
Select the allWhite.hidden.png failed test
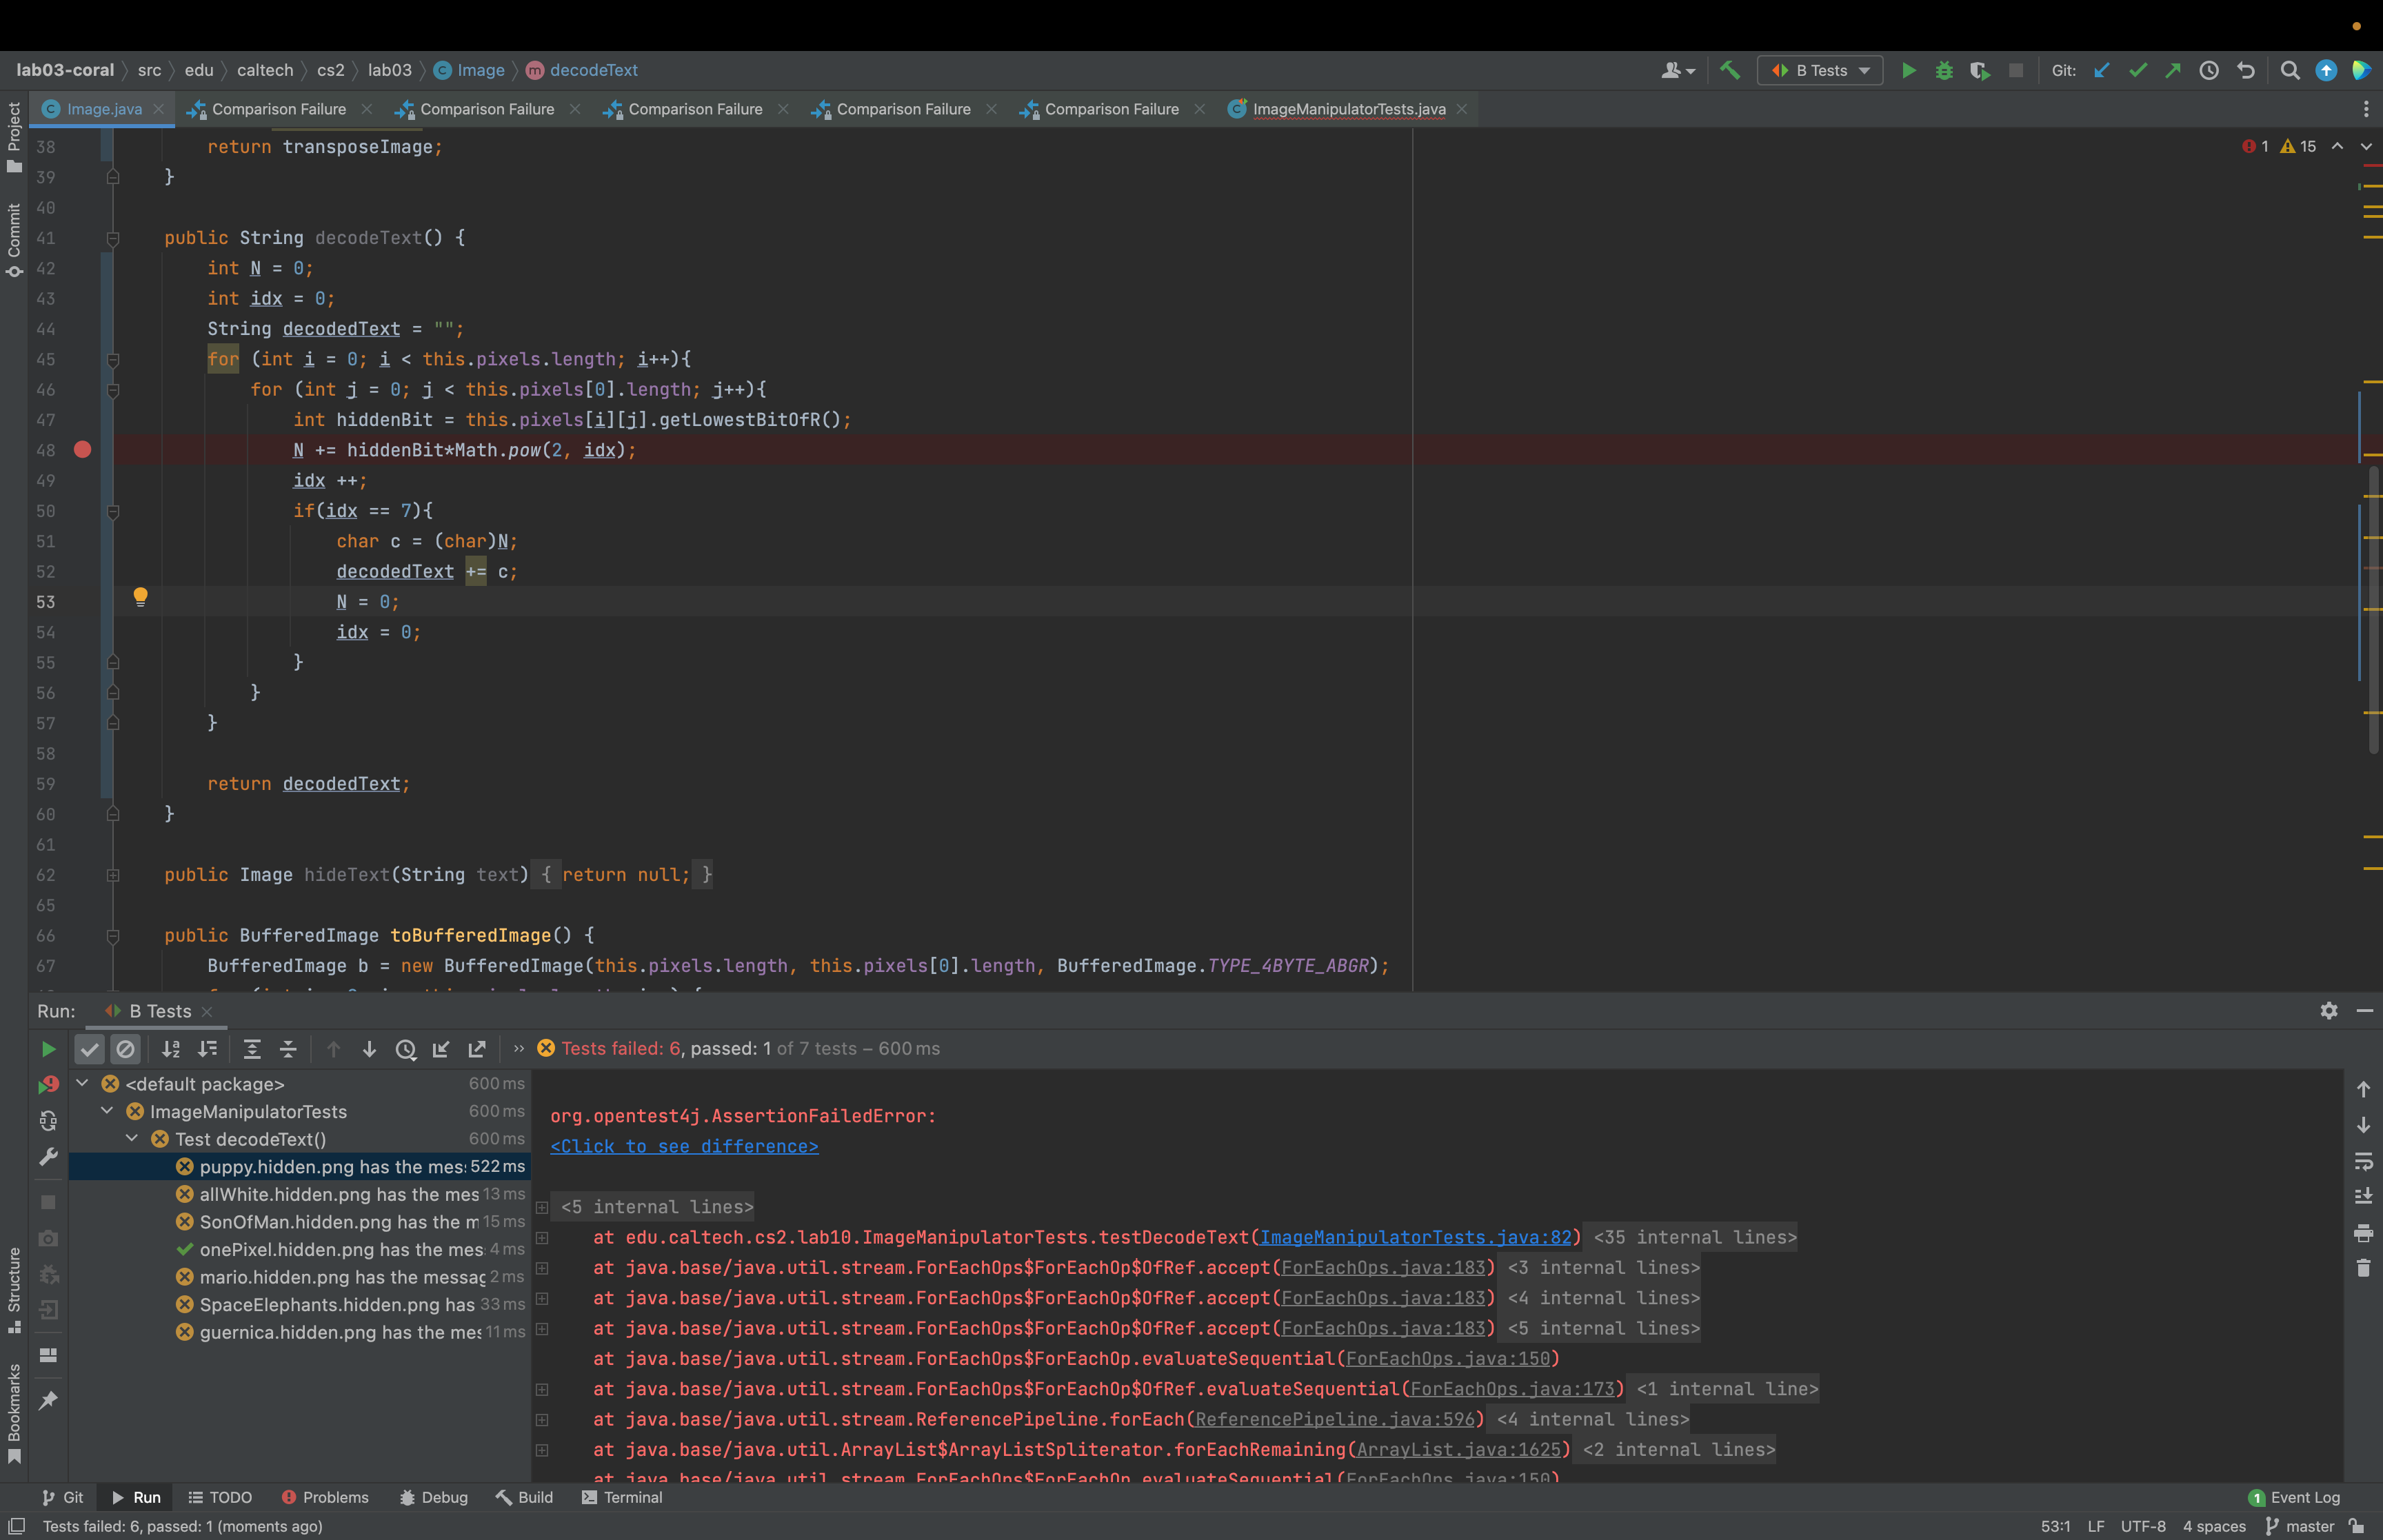click(x=338, y=1194)
